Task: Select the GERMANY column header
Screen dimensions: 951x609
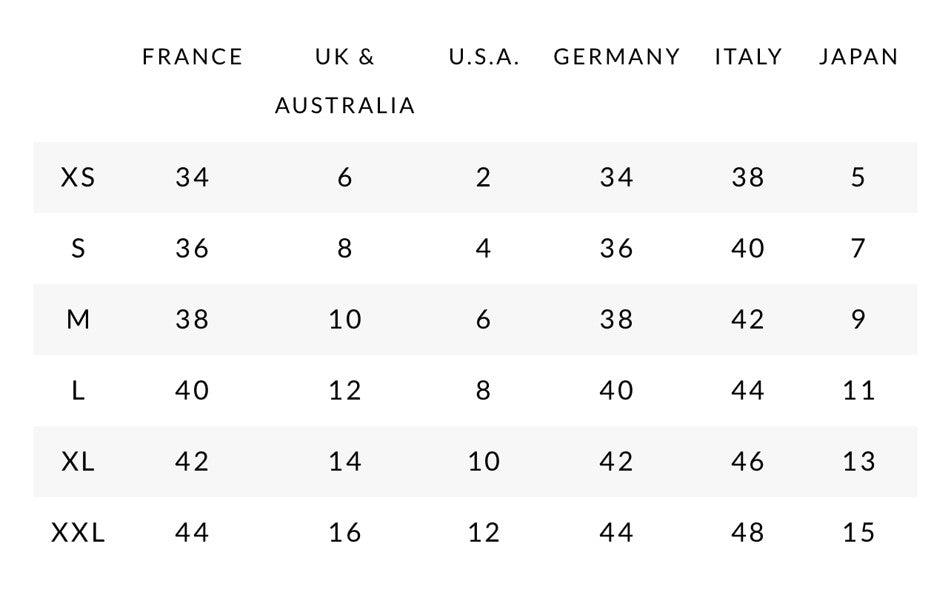Action: 616,57
